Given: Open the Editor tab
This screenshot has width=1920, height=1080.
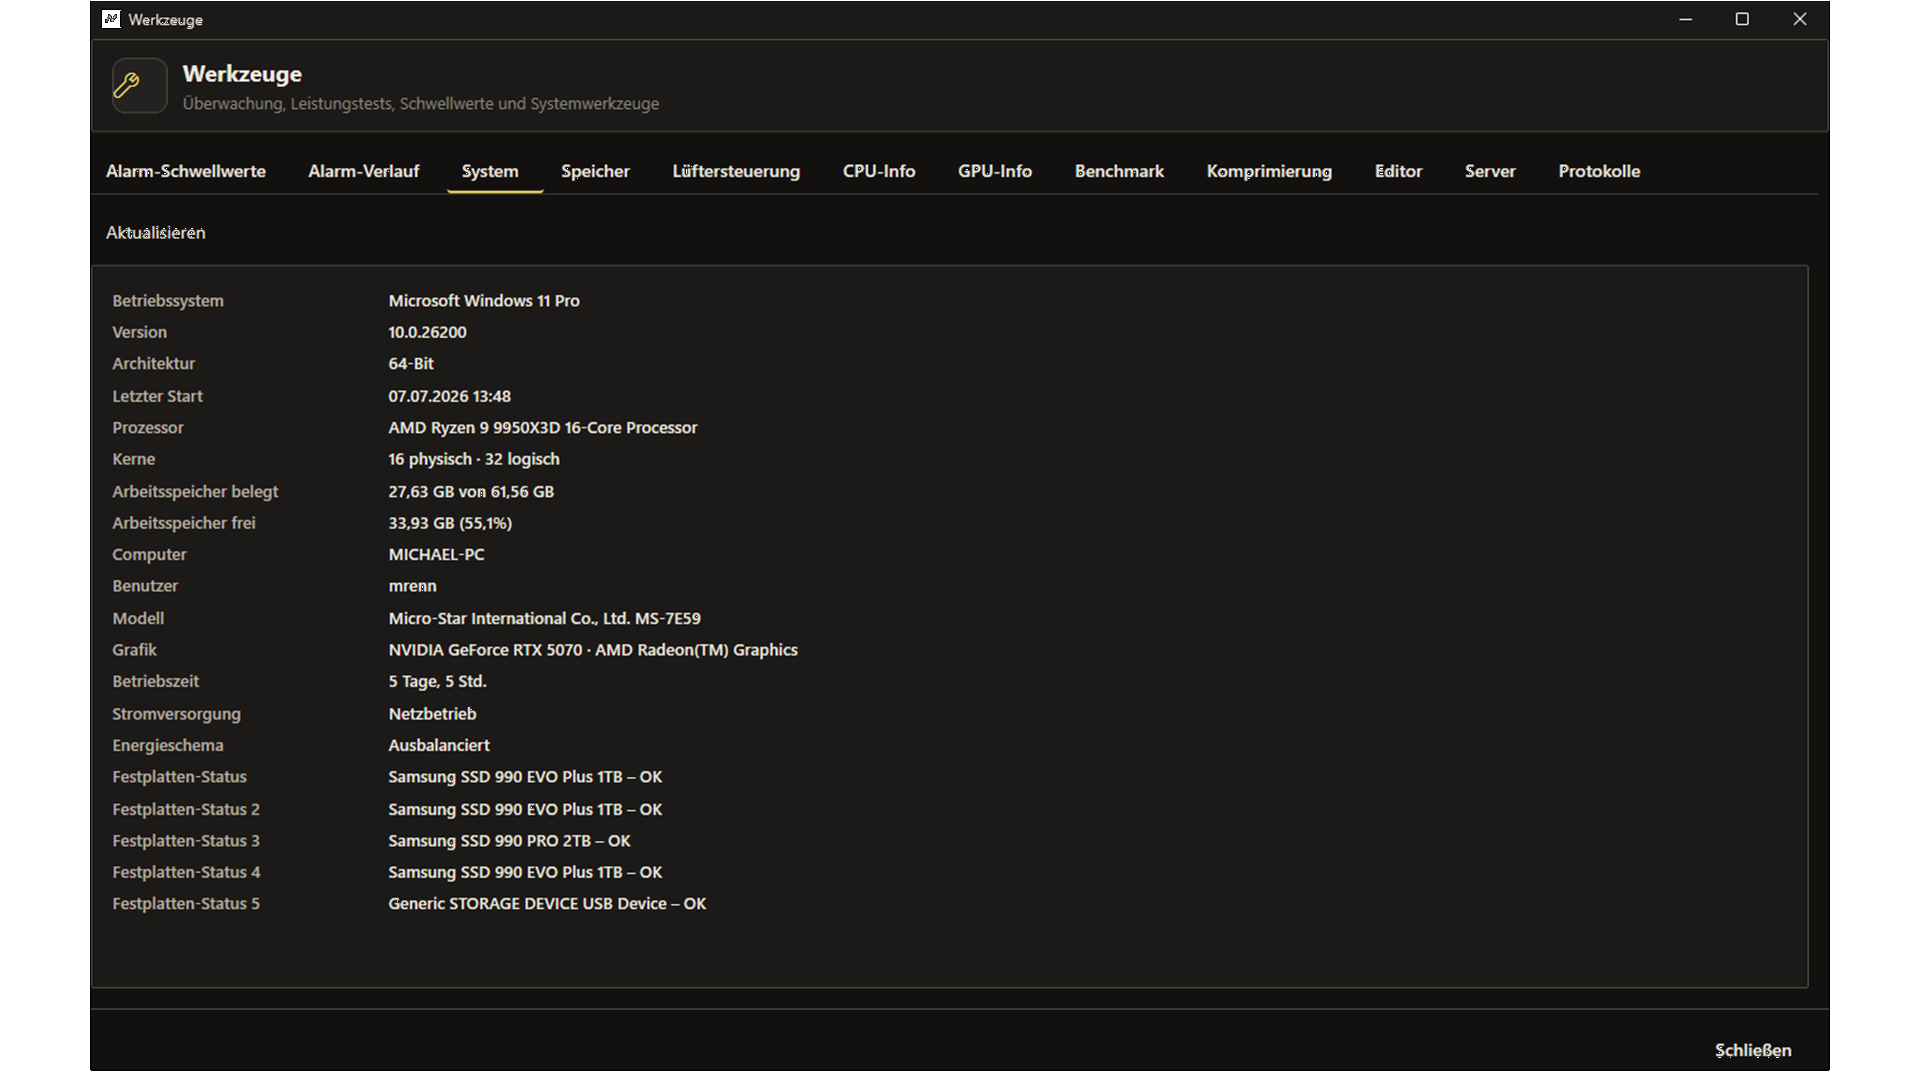Looking at the screenshot, I should 1398,171.
